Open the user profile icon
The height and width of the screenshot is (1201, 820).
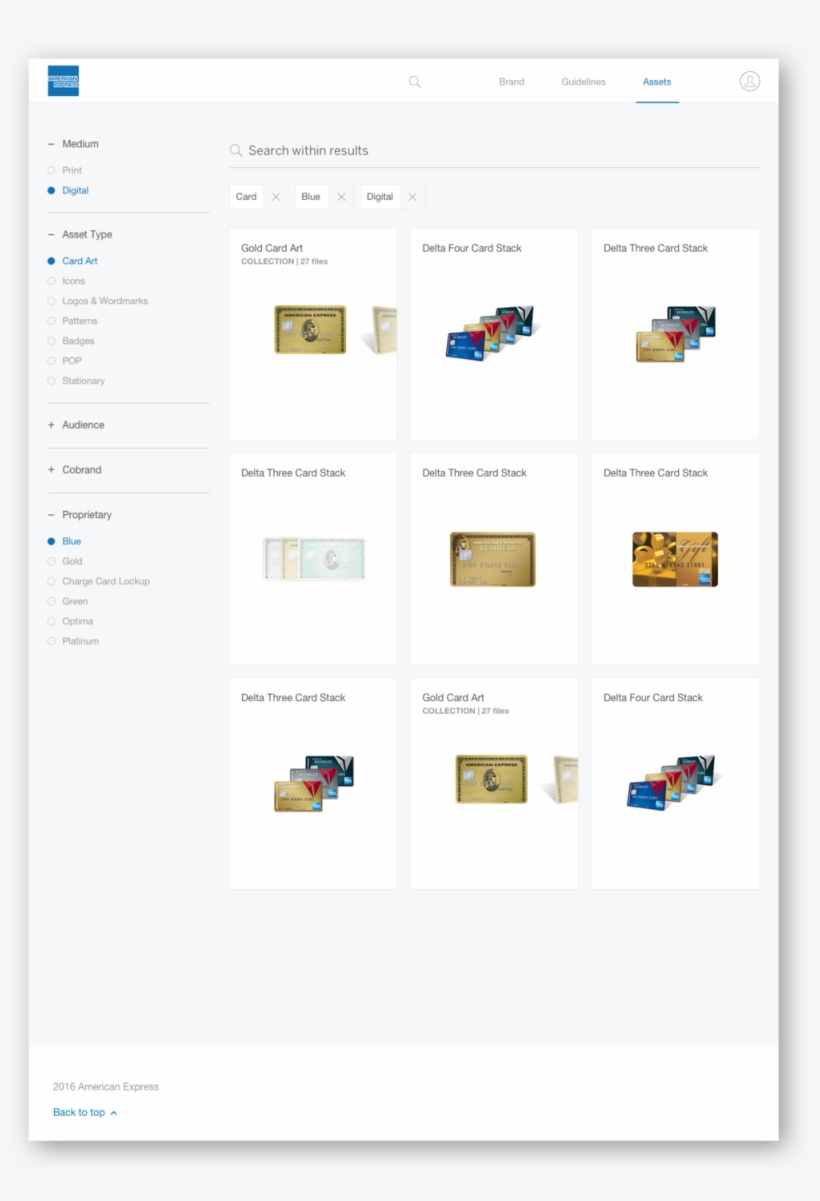point(750,81)
